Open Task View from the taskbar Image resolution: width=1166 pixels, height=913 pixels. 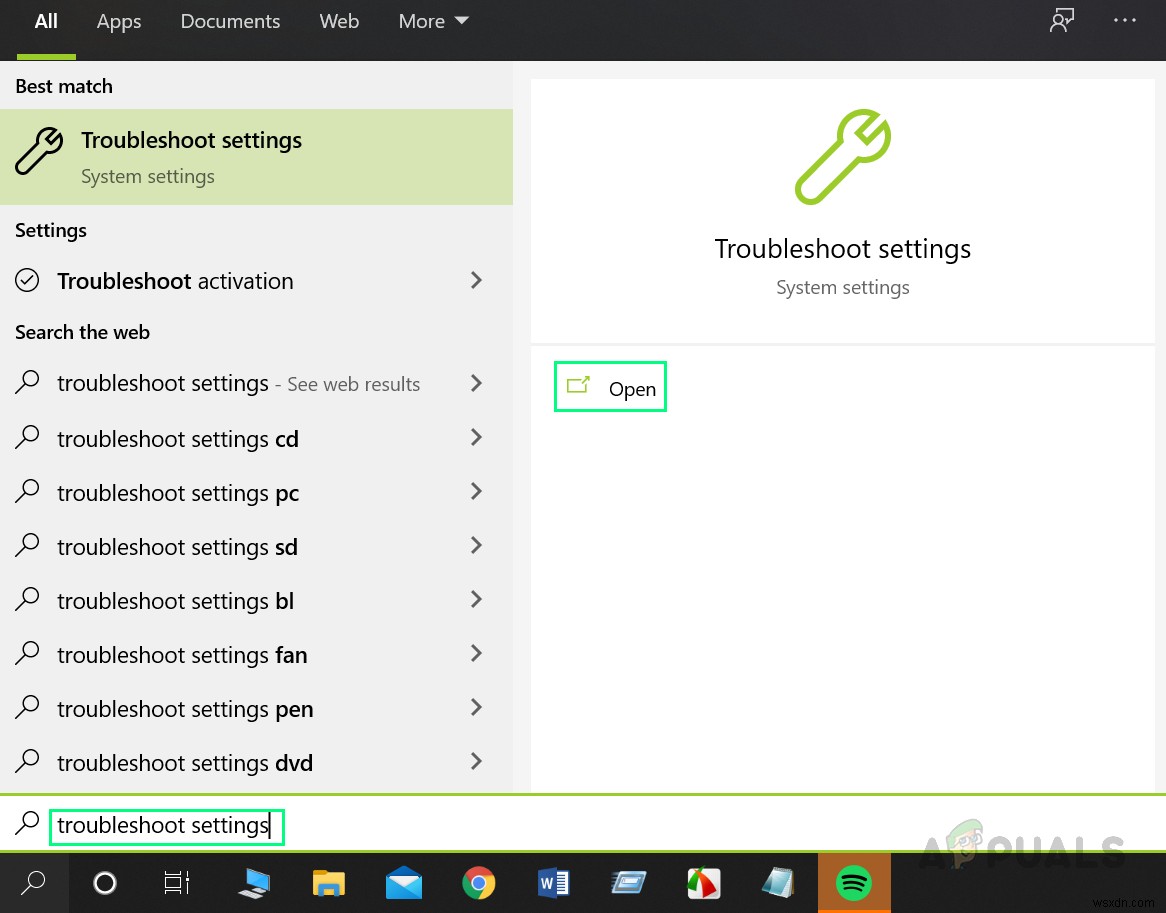coord(177,883)
